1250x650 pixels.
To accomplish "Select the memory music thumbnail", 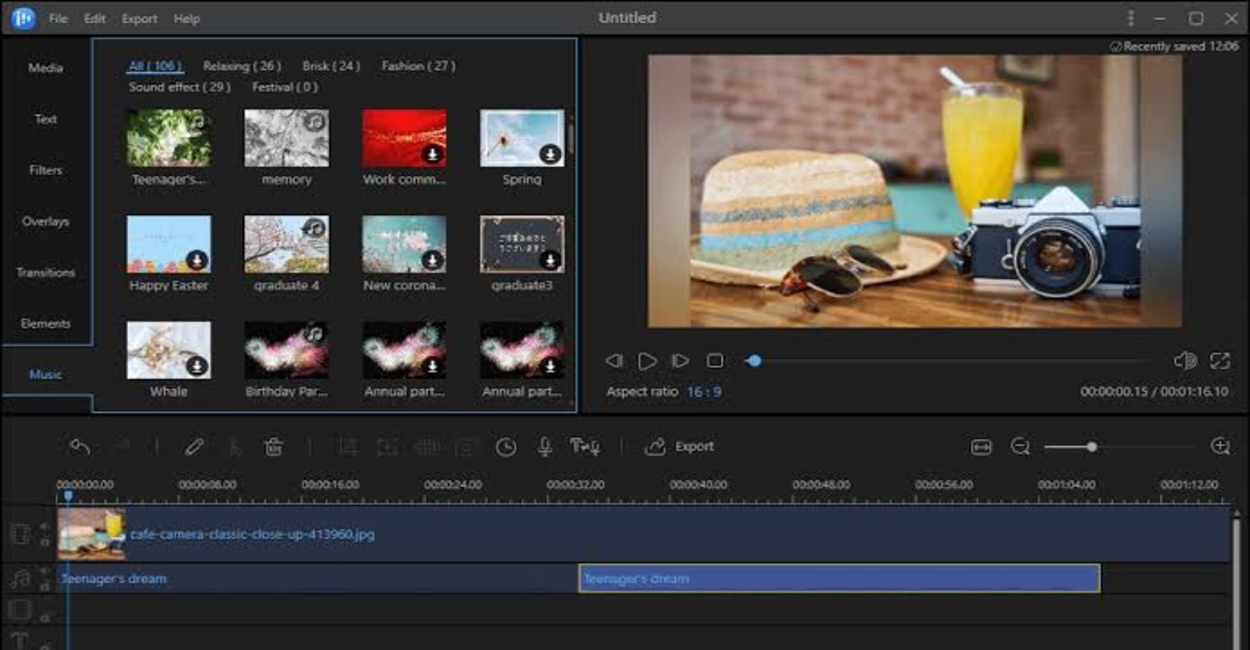I will [286, 138].
